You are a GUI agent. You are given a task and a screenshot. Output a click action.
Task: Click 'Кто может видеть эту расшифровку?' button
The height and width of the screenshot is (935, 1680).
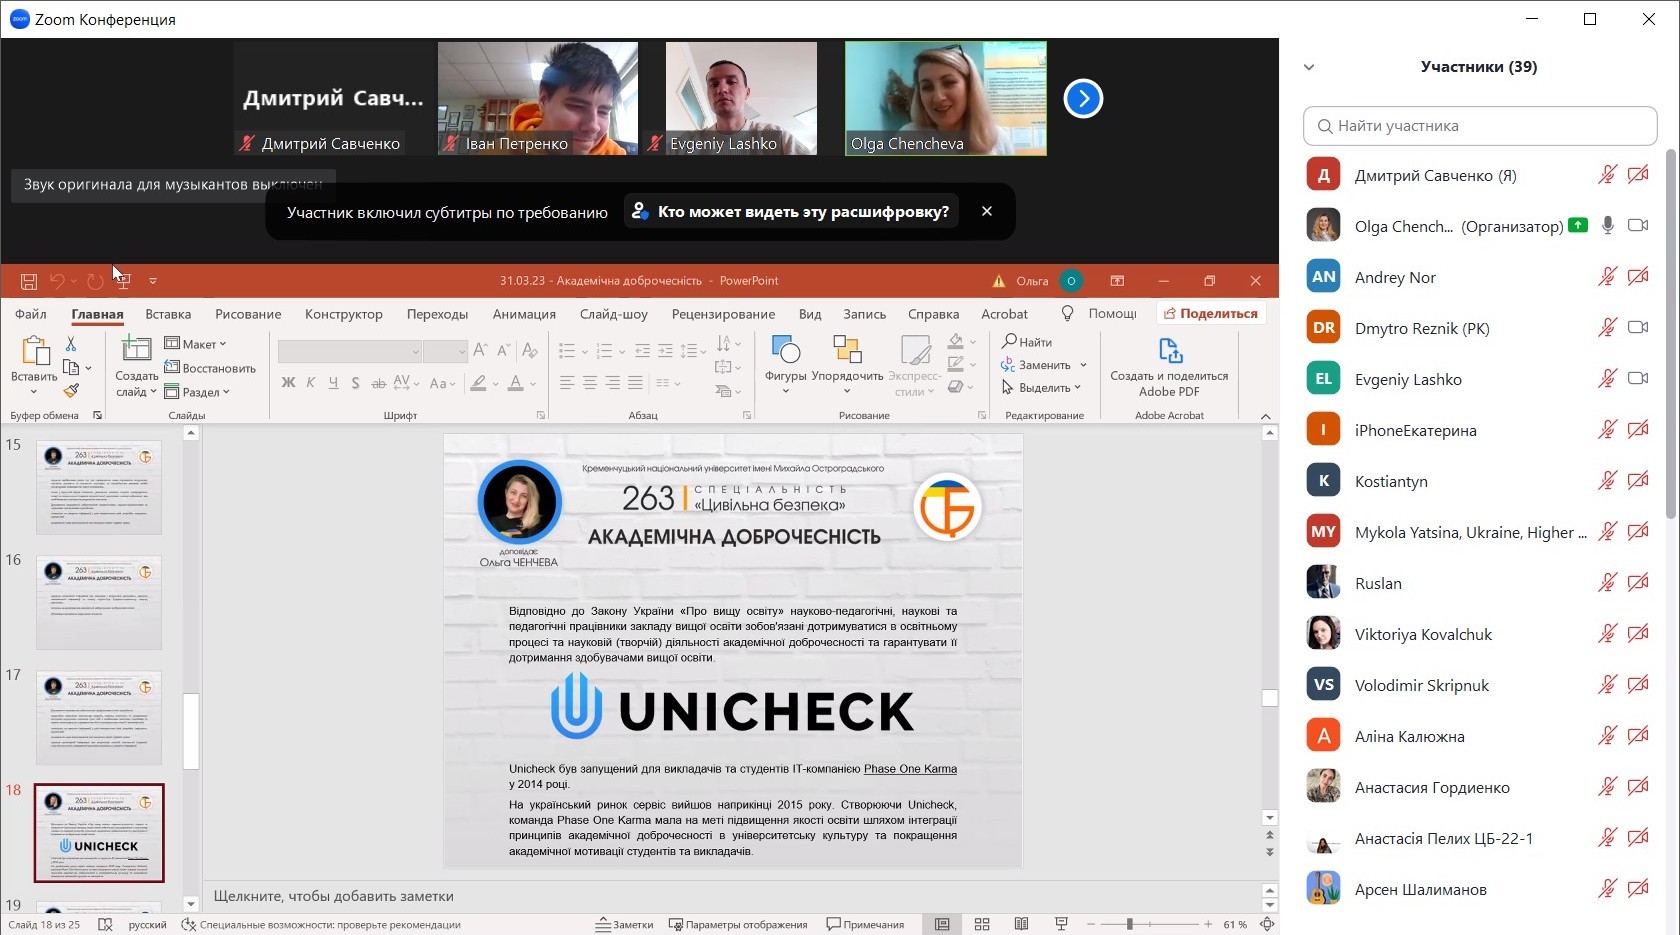point(791,212)
